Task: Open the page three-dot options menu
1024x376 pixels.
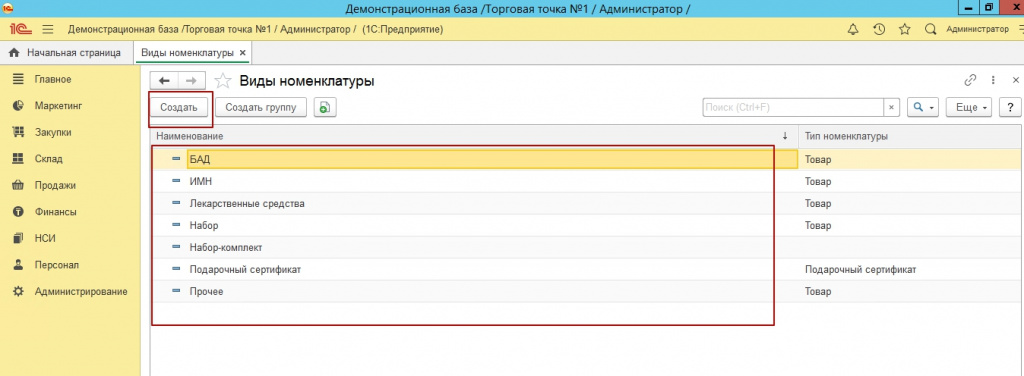Action: tap(993, 80)
